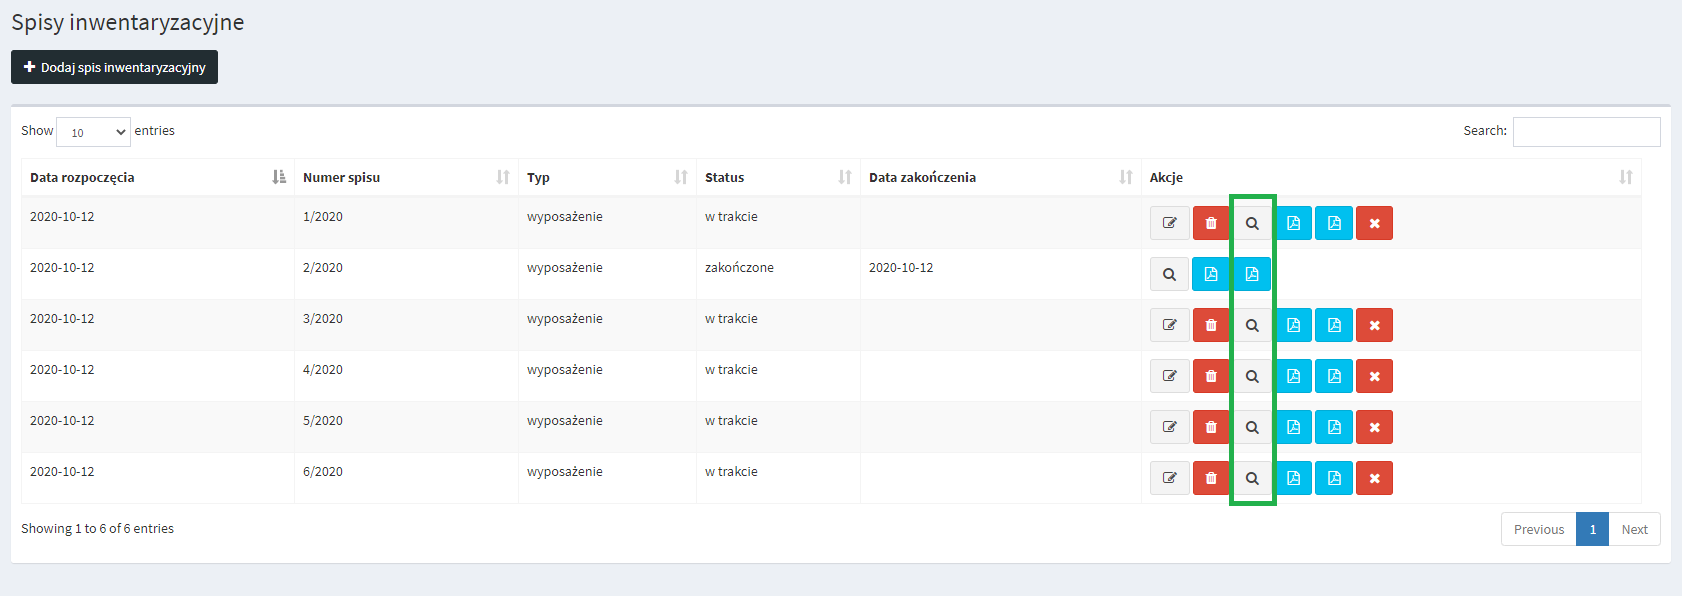This screenshot has width=1682, height=596.
Task: Select page 1 in pagination
Action: pos(1592,529)
